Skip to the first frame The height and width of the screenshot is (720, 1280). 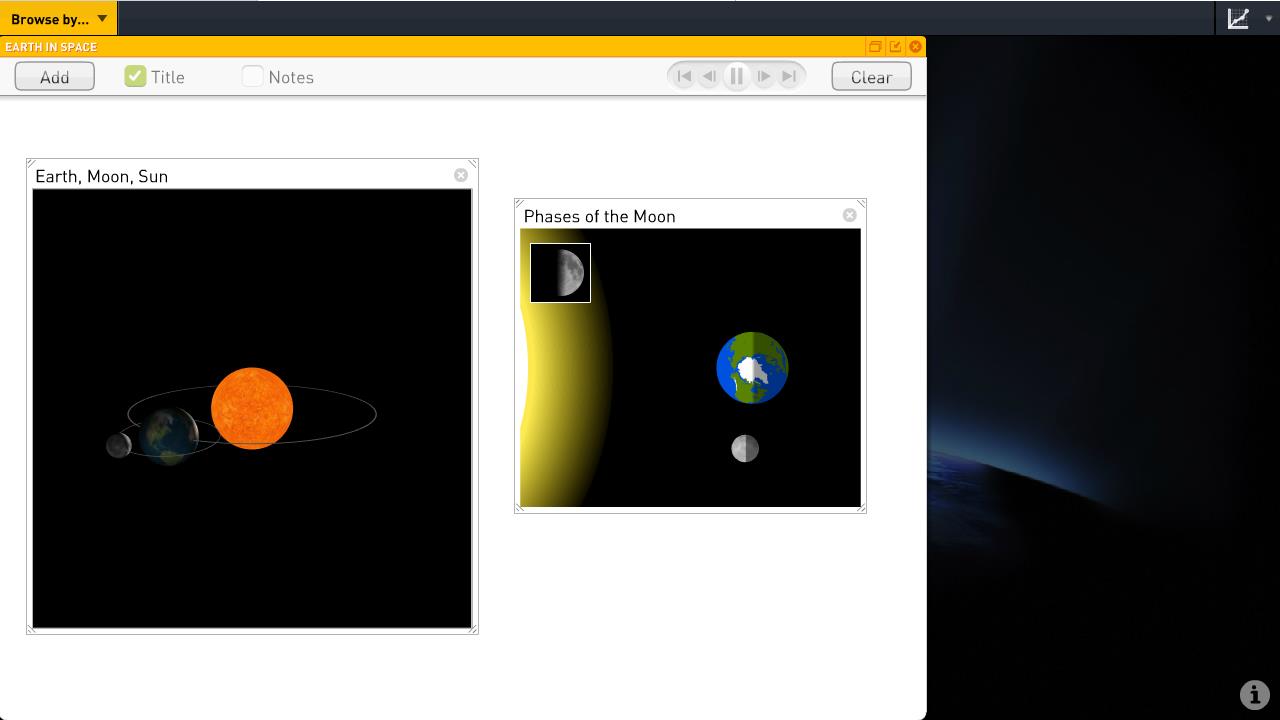pyautogui.click(x=684, y=76)
